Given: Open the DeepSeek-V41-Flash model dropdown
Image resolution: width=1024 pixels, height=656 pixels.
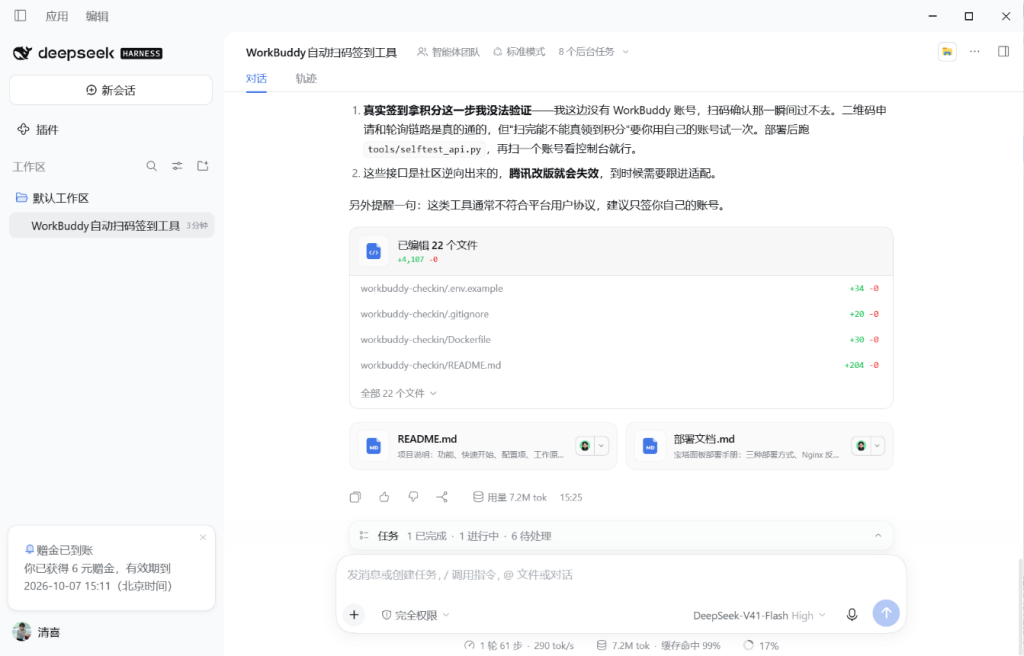Looking at the screenshot, I should [x=759, y=615].
